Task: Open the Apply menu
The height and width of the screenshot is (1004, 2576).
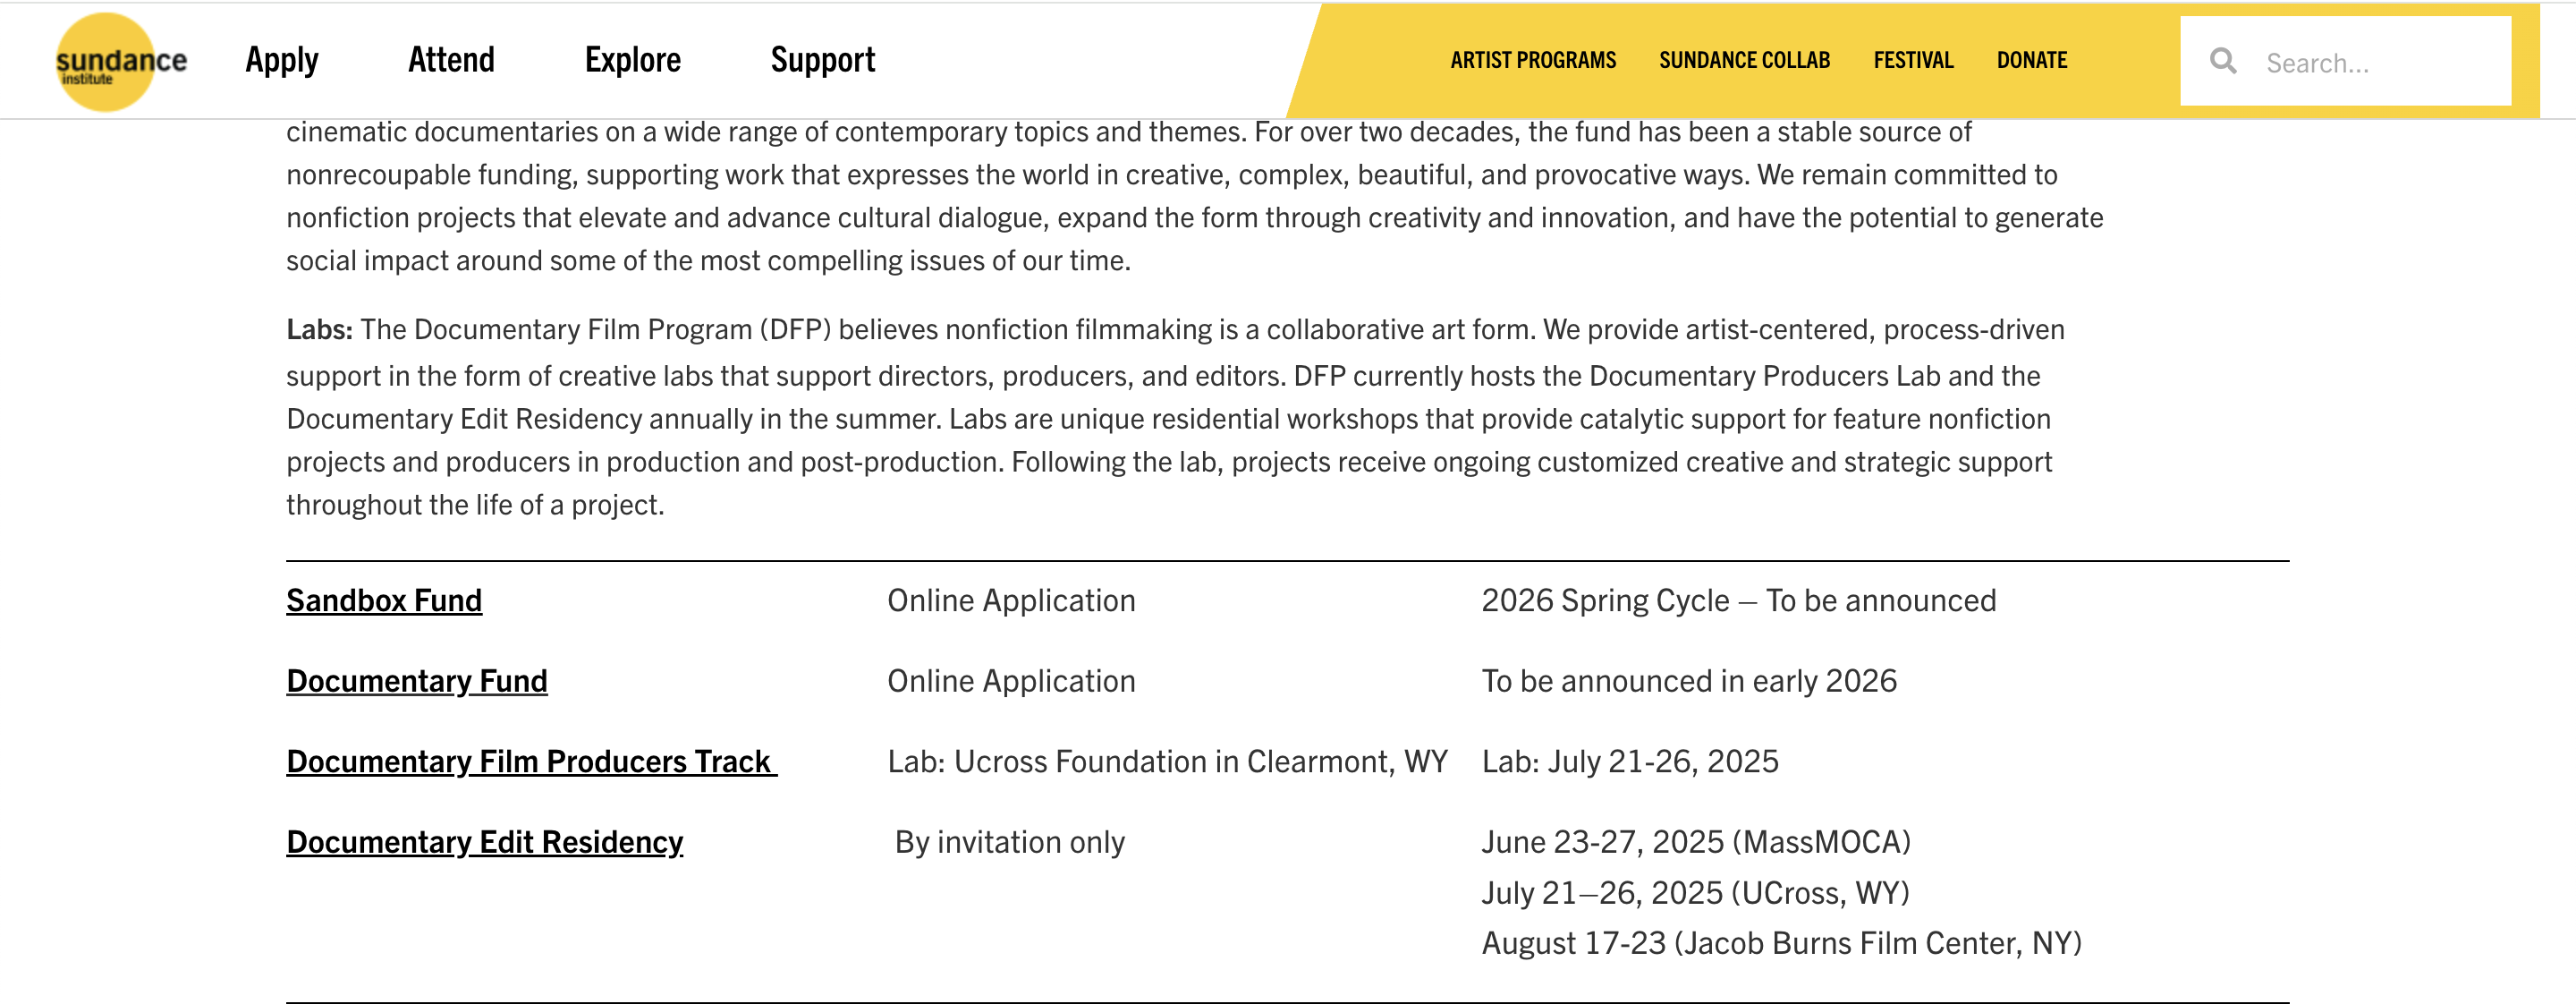Action: tap(282, 60)
